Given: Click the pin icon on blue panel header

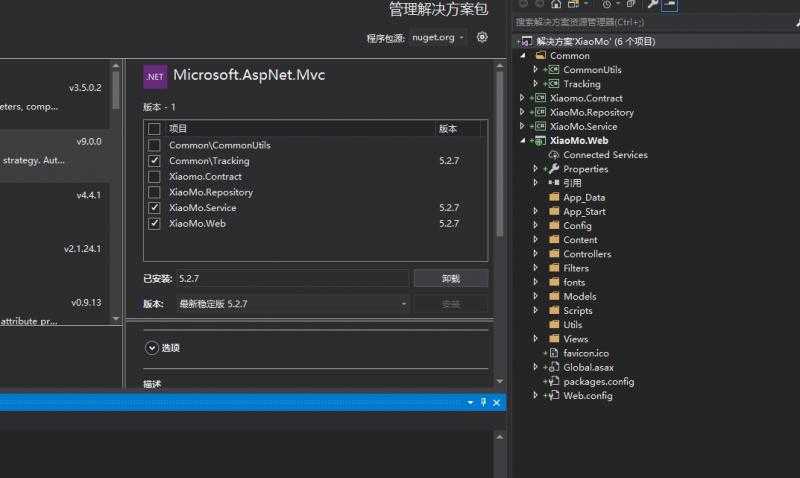Looking at the screenshot, I should pyautogui.click(x=483, y=402).
